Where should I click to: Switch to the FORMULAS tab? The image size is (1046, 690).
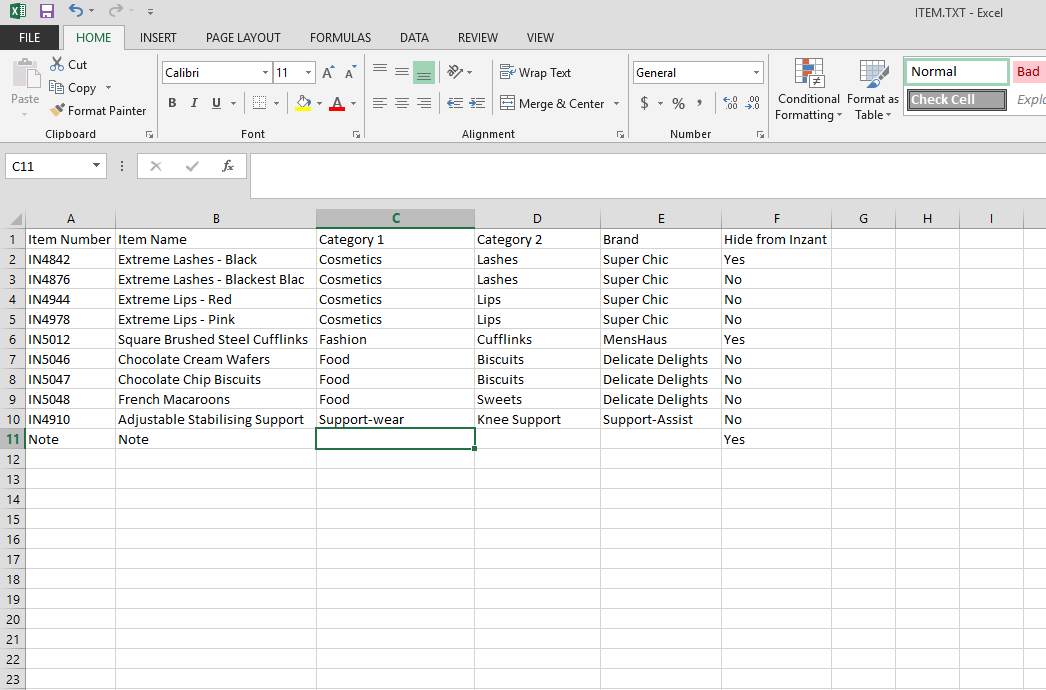pos(340,37)
